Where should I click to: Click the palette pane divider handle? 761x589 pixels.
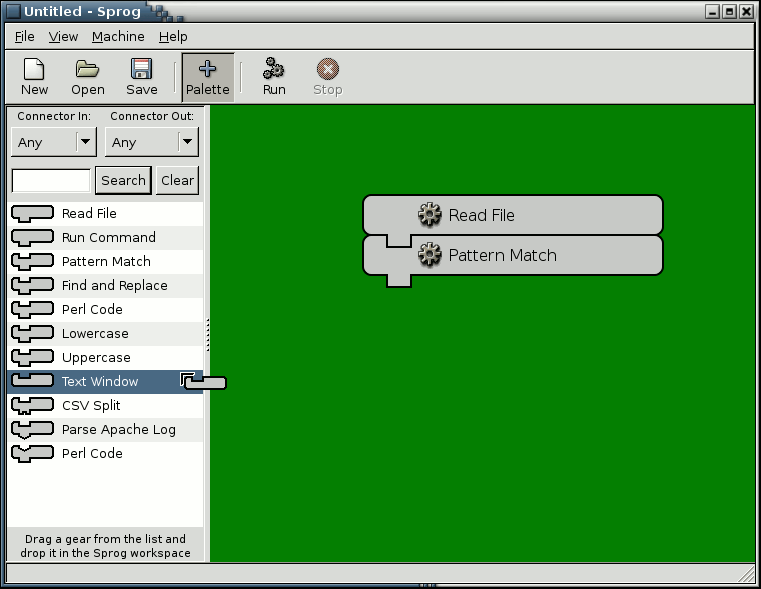pos(207,334)
